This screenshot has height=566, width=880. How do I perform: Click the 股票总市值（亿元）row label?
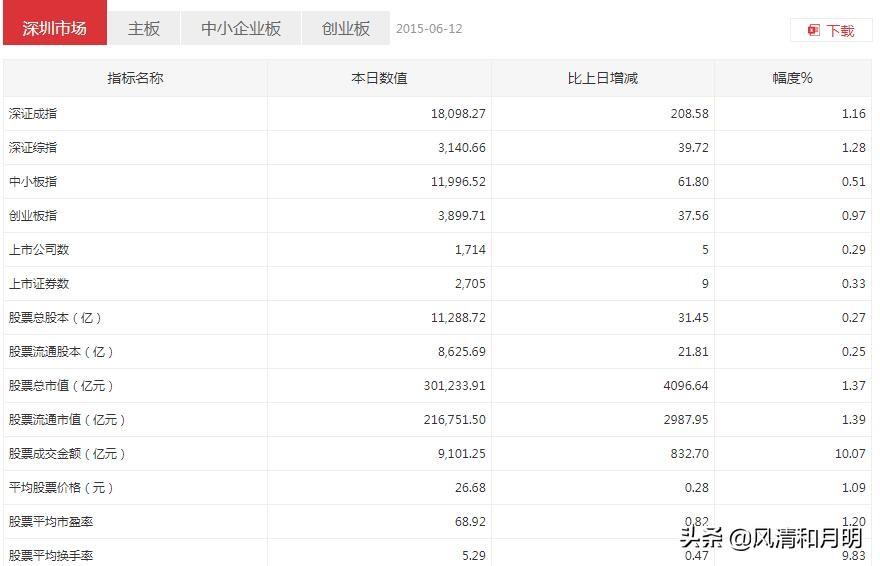[61, 386]
